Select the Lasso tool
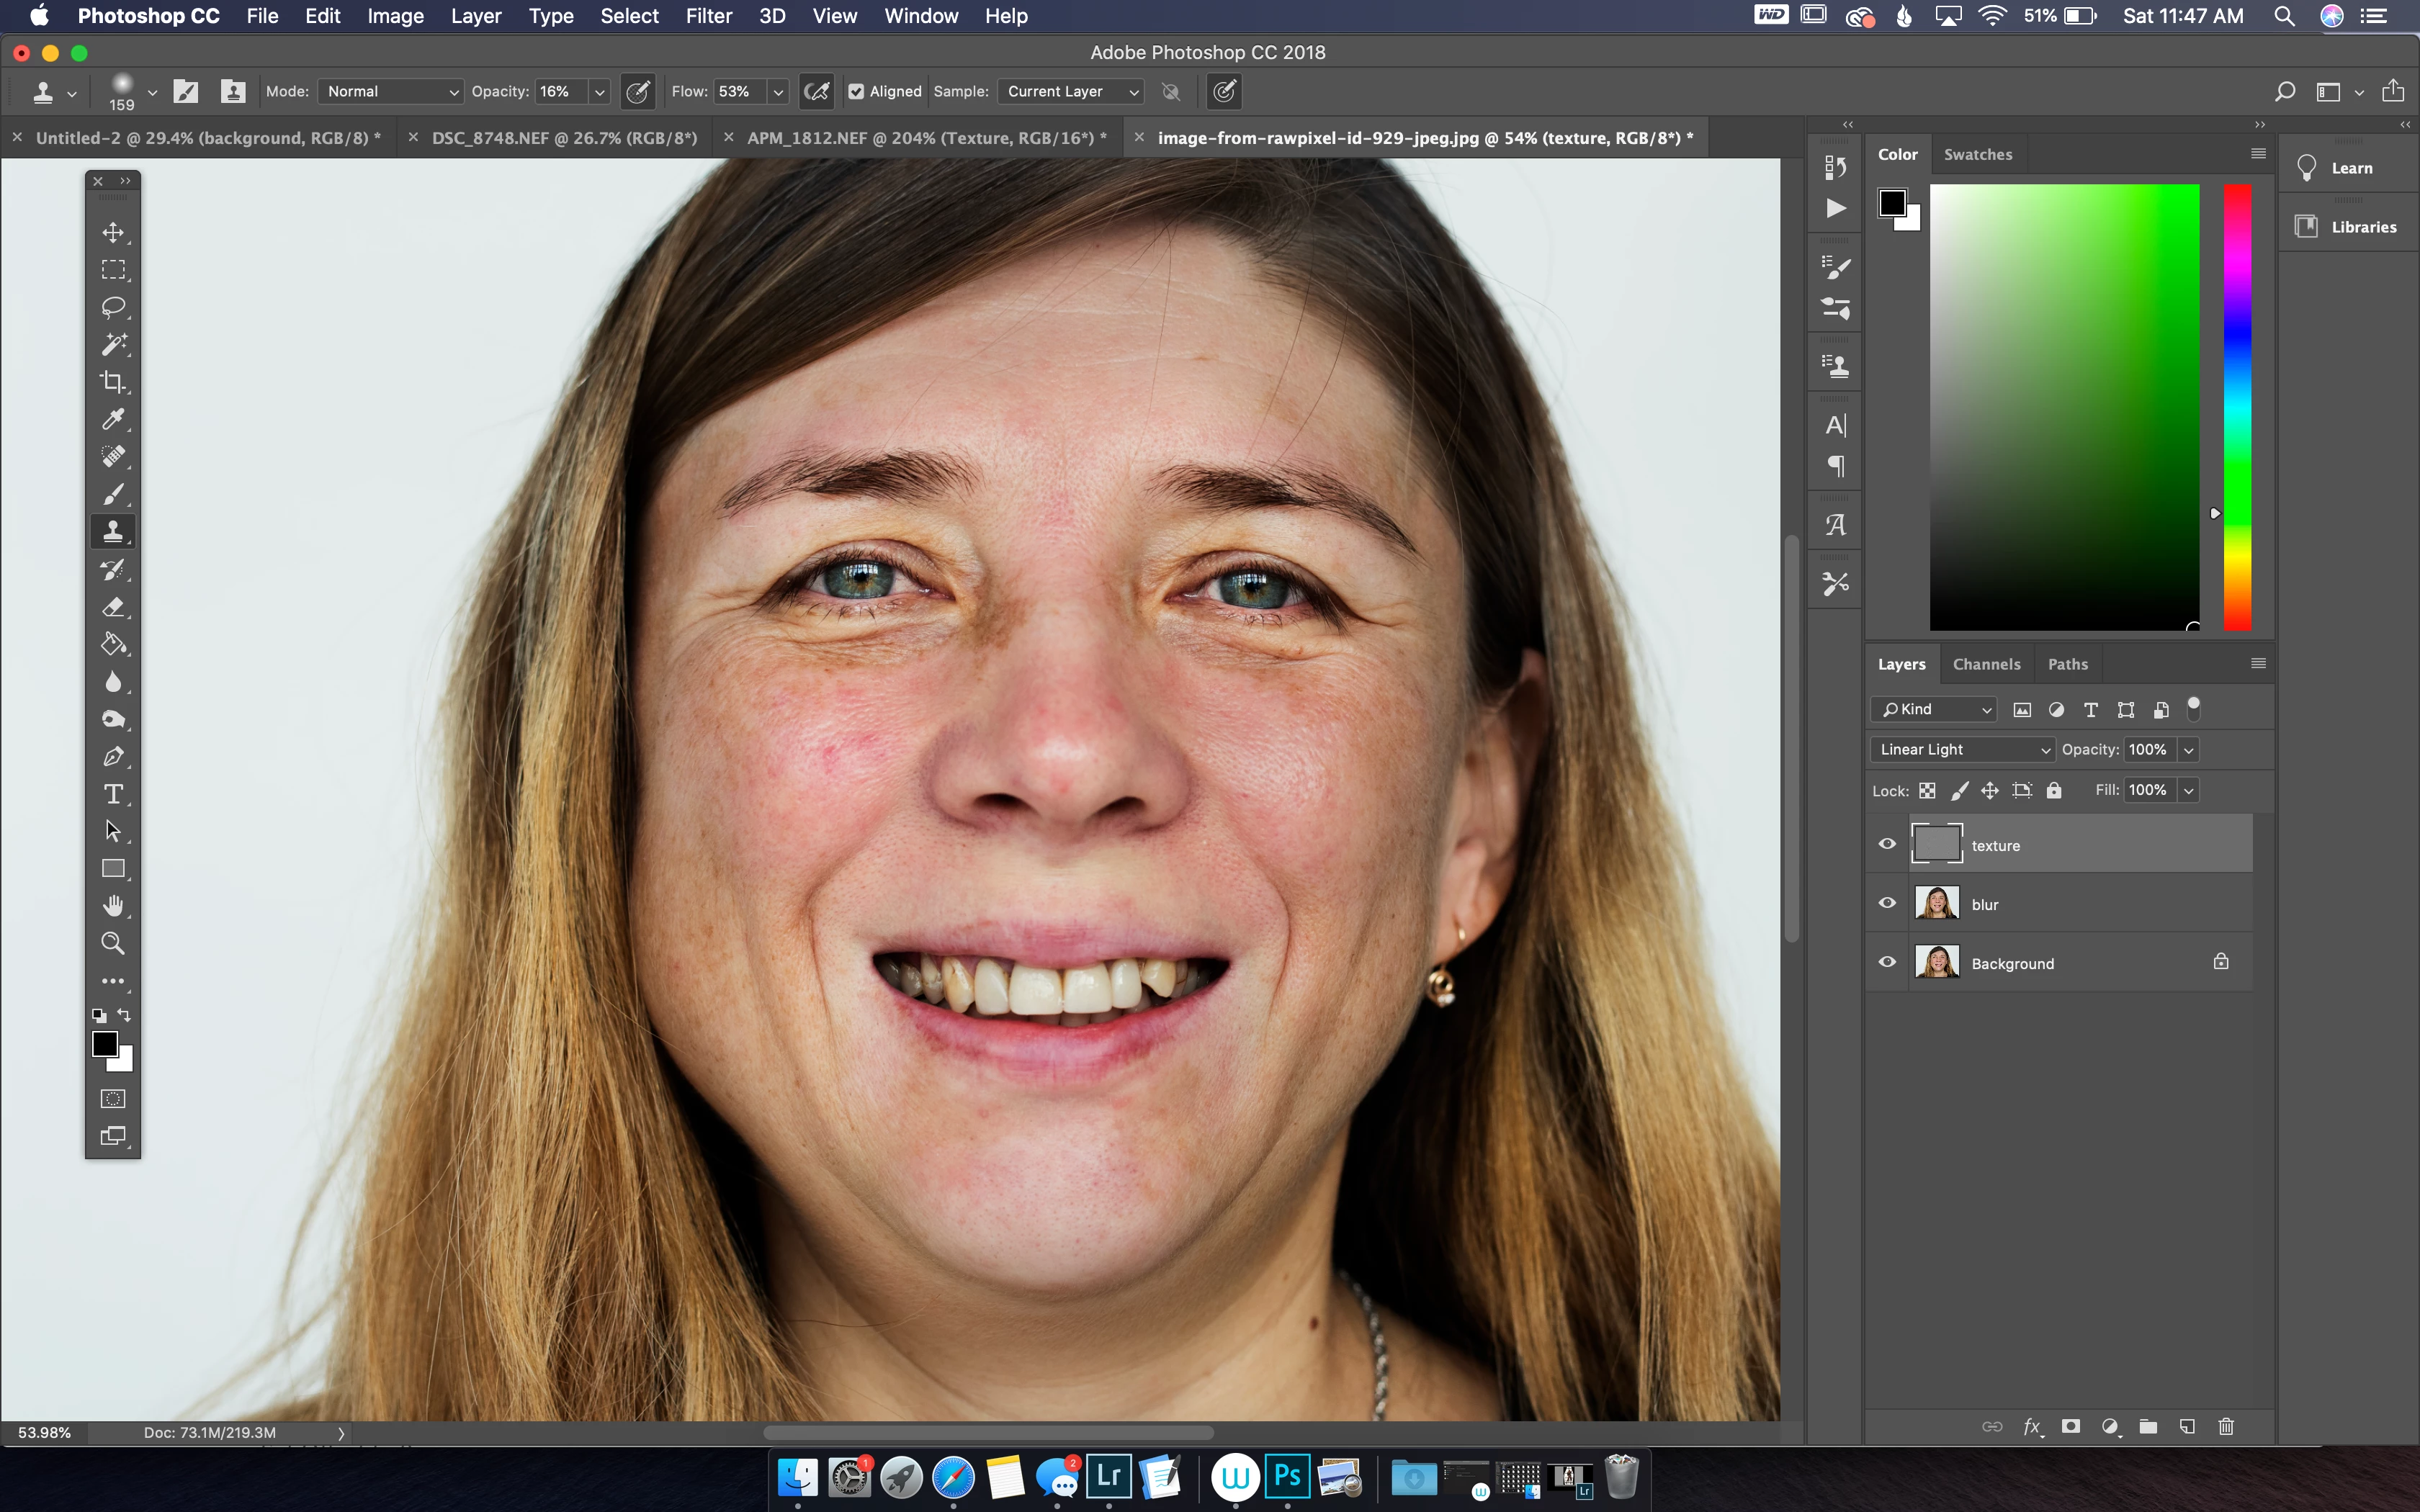Image resolution: width=2420 pixels, height=1512 pixels. pyautogui.click(x=113, y=307)
